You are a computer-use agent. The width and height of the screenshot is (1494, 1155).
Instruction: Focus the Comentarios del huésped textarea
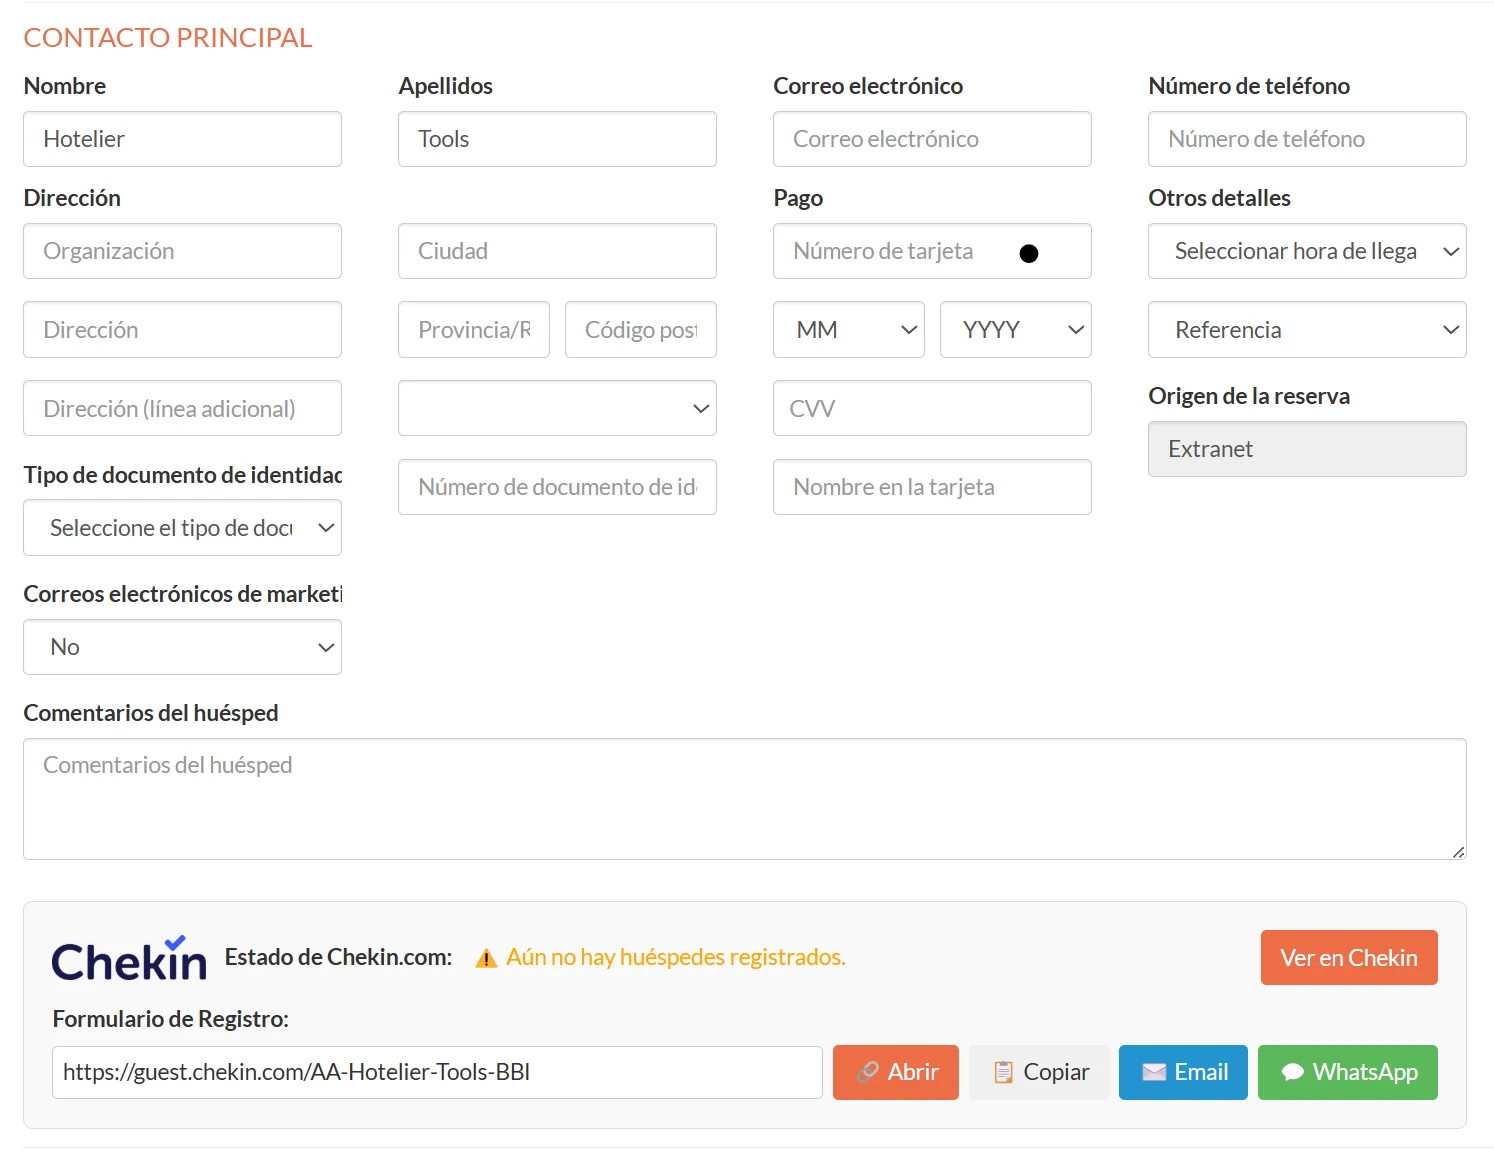[745, 799]
